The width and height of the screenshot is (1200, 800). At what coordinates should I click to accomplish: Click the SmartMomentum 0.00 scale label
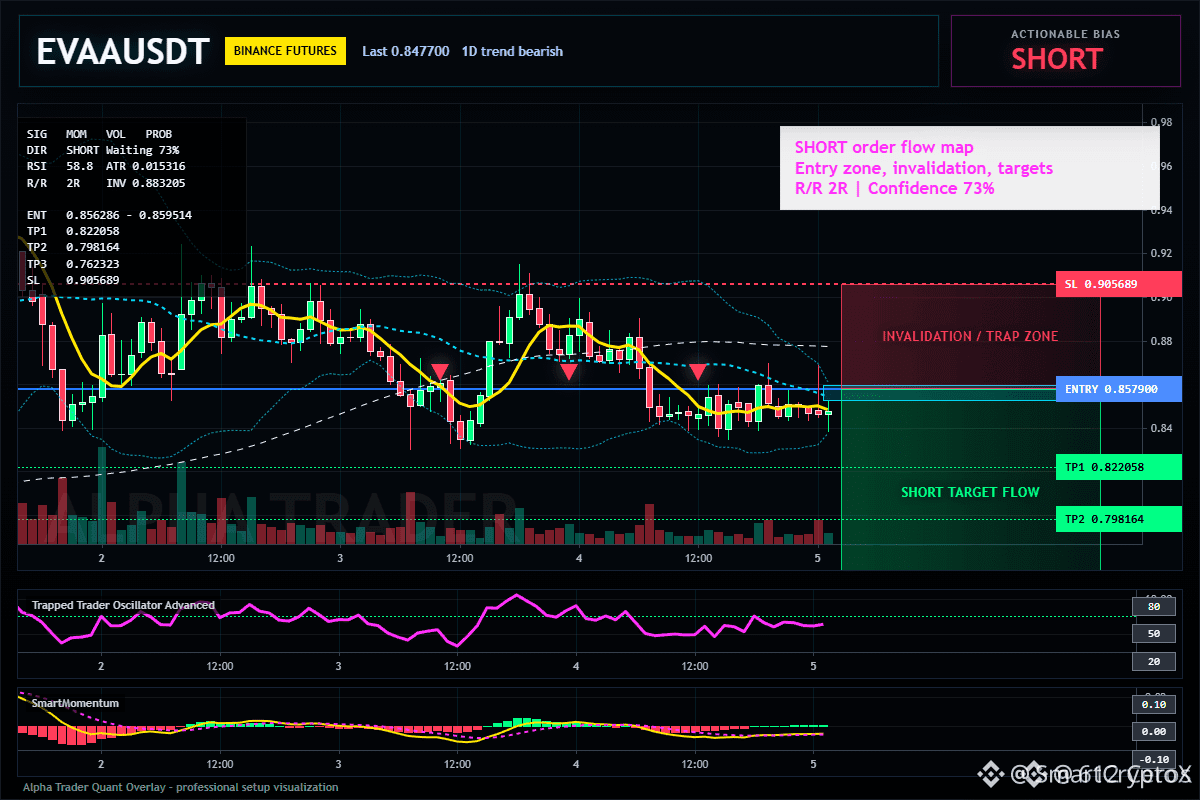click(1153, 731)
